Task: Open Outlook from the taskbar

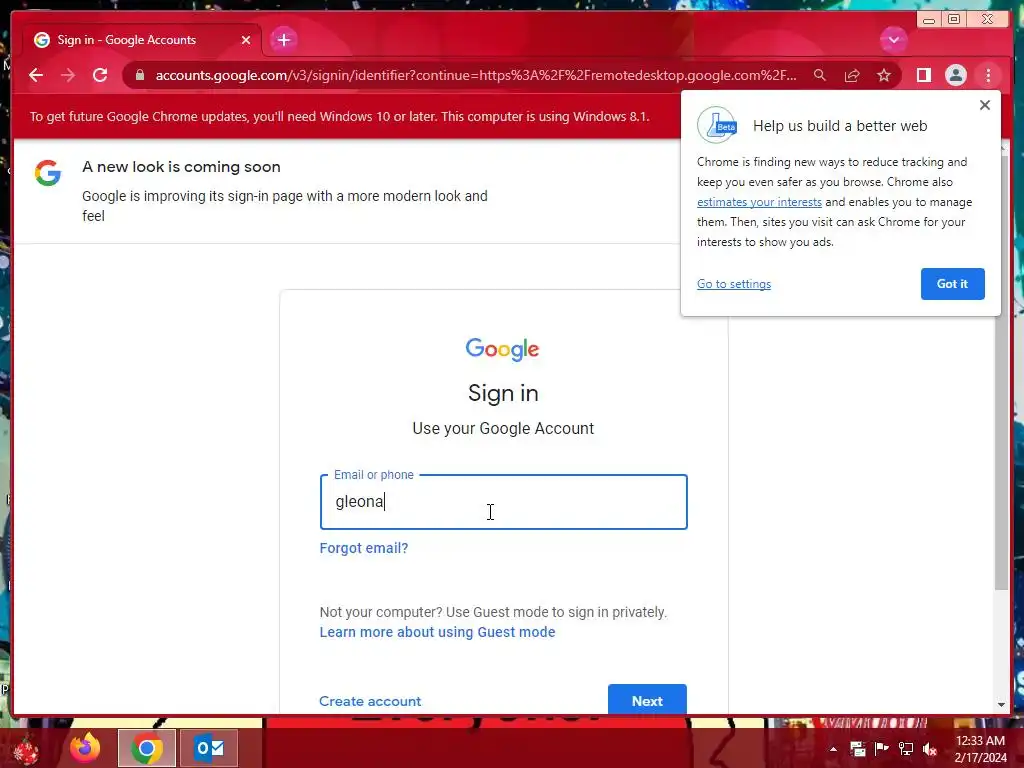Action: pos(209,748)
